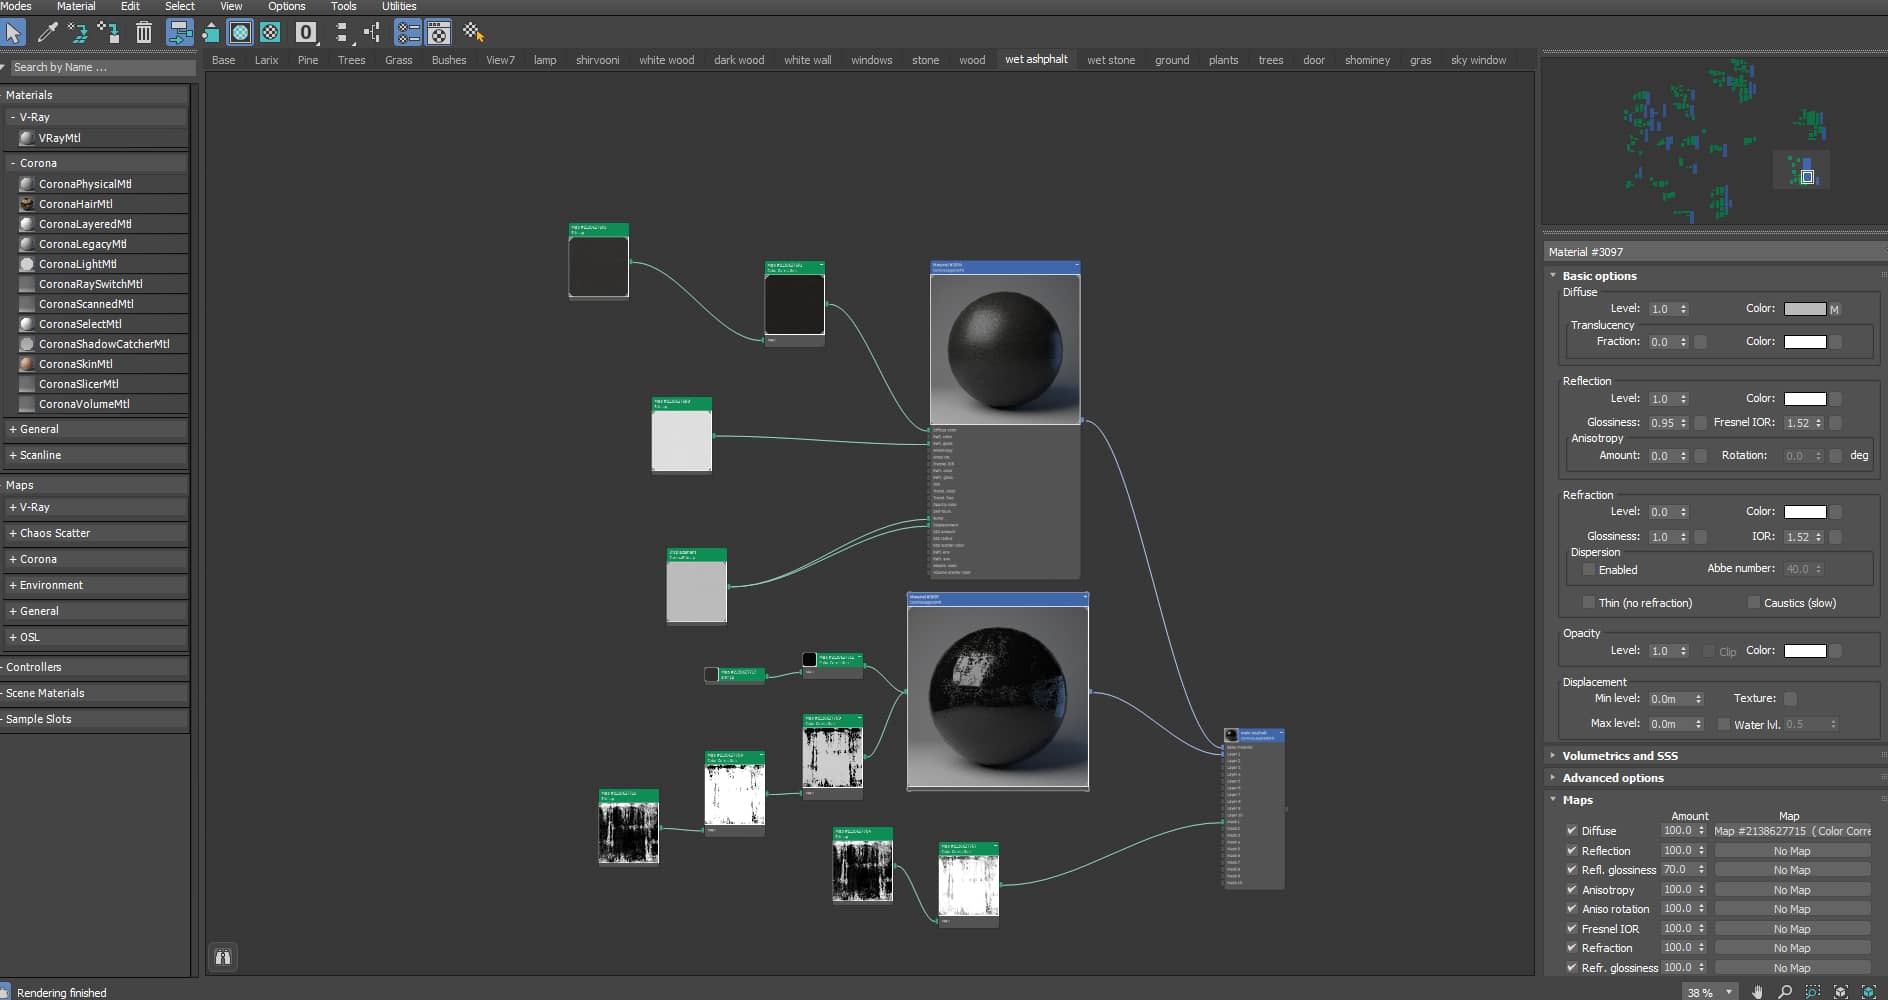Open the Utilities menu
The height and width of the screenshot is (1000, 1888).
coord(399,6)
